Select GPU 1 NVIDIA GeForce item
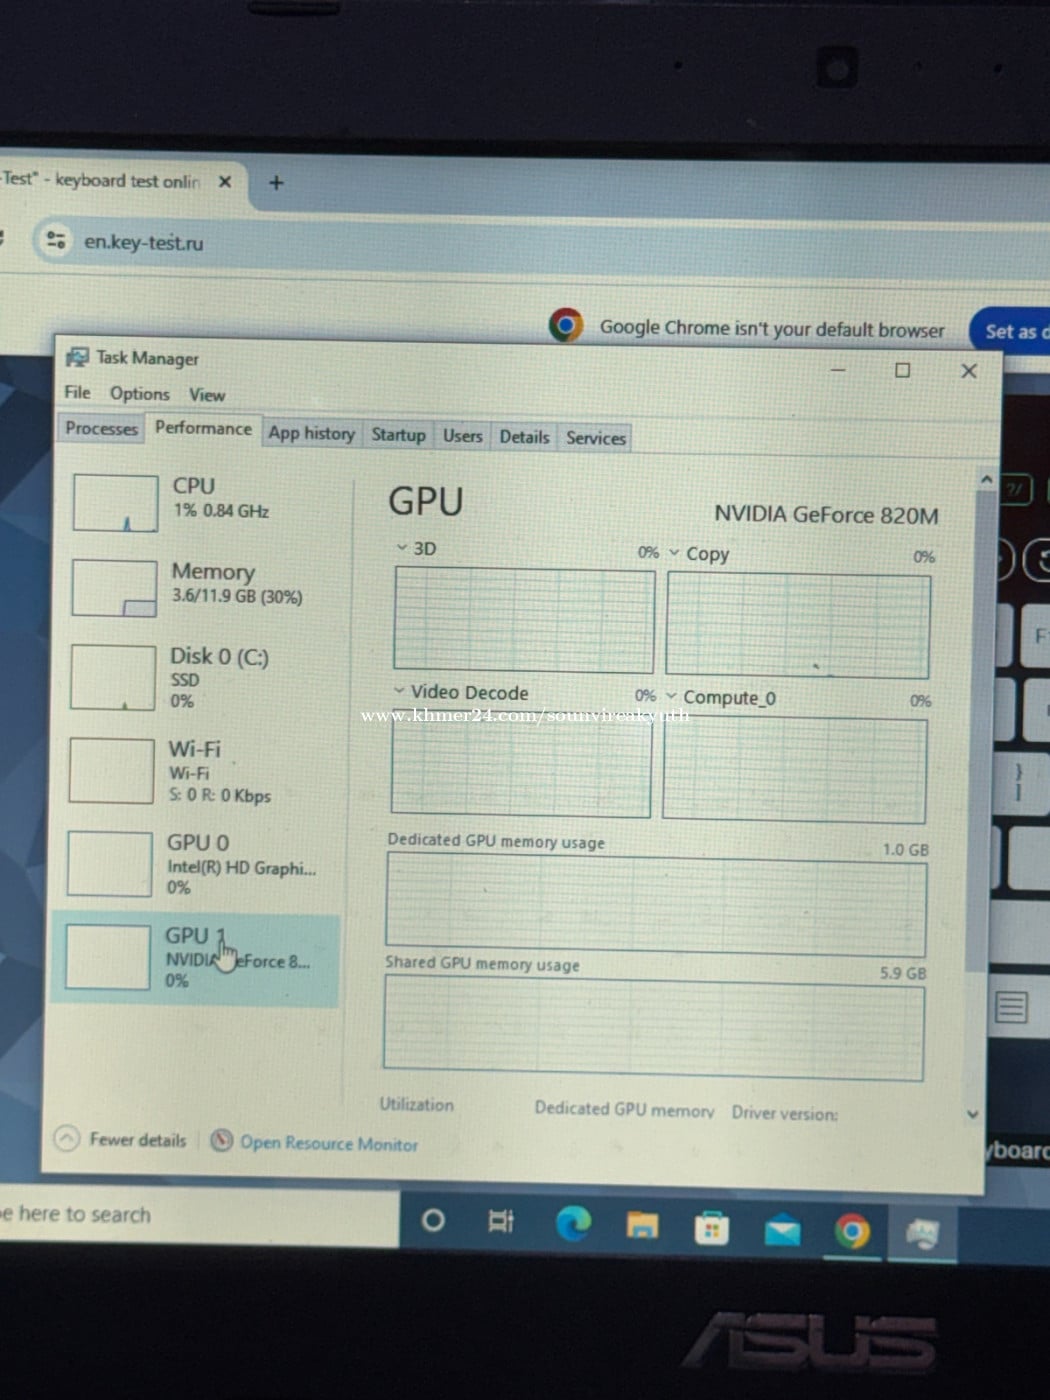 point(195,957)
